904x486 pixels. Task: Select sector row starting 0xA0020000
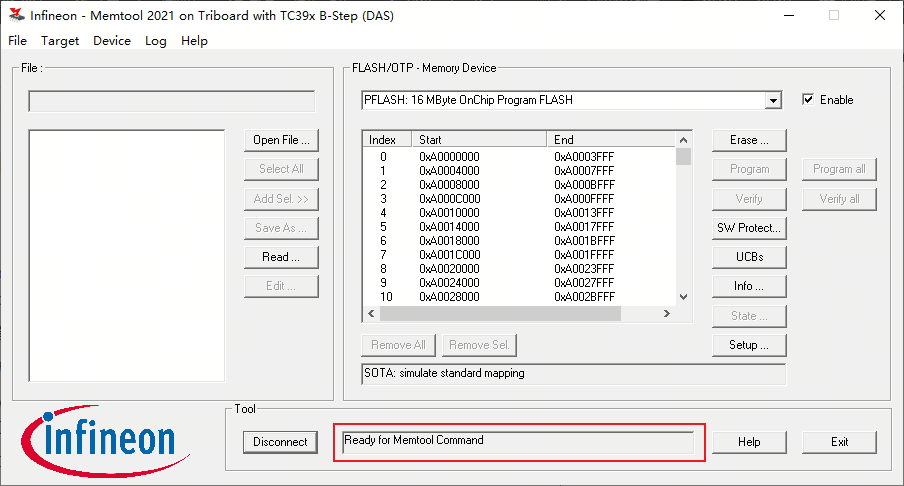pyautogui.click(x=519, y=269)
